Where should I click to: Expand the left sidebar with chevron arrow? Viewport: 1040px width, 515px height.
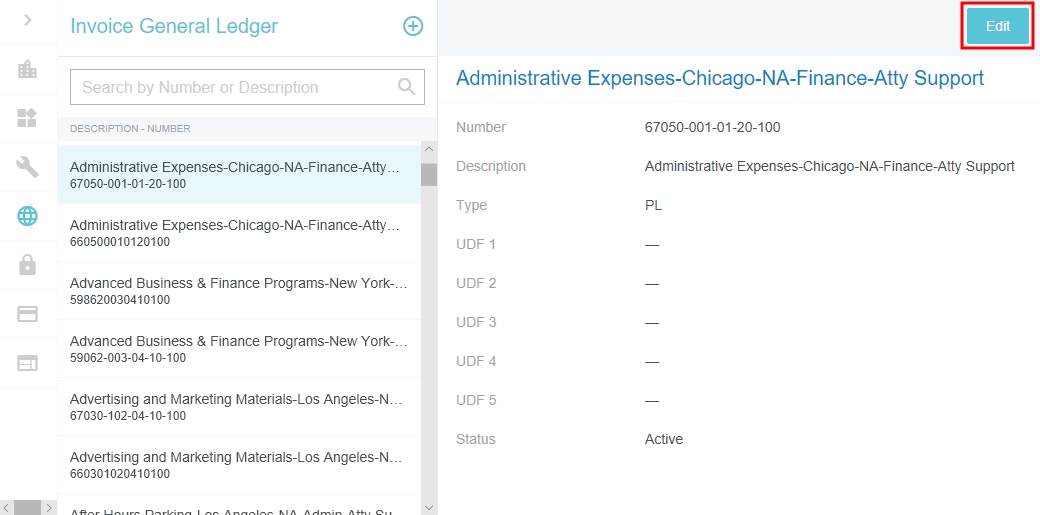click(x=28, y=20)
